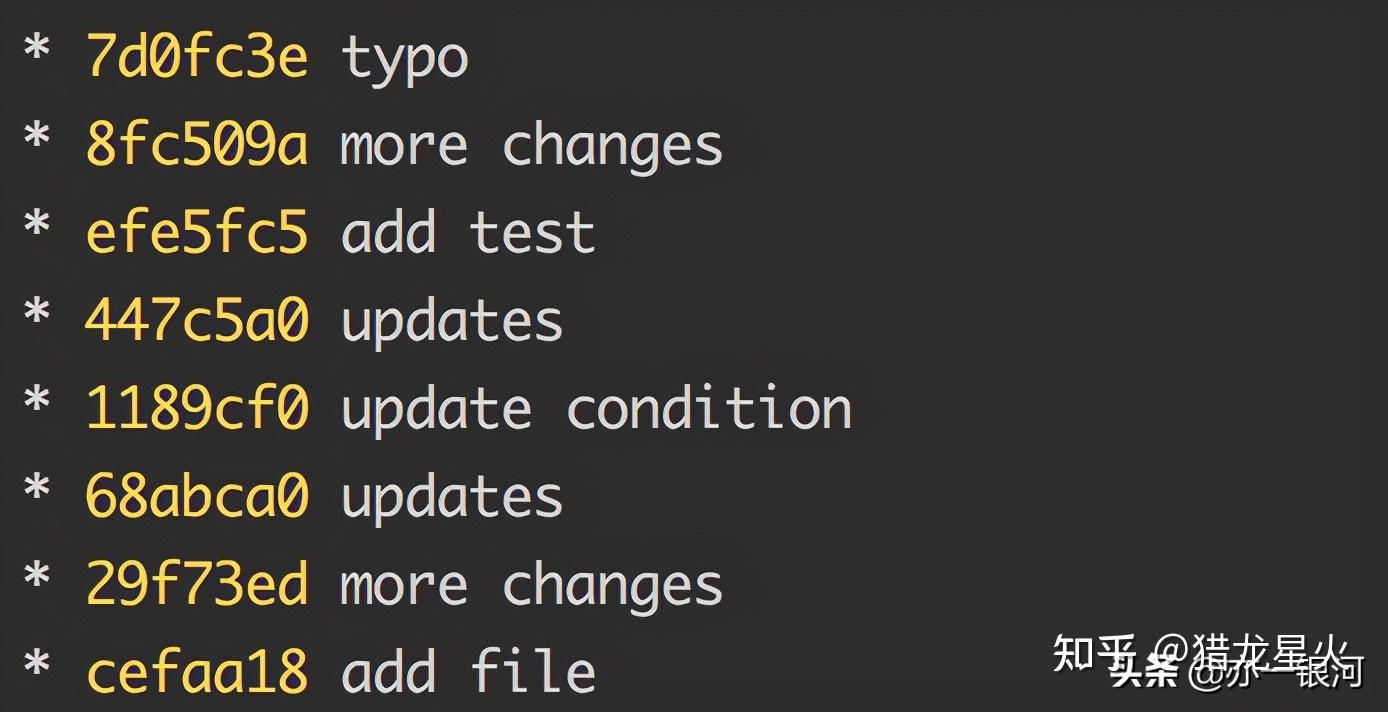
Task: Select commit hash 8fc509a
Action: [x=197, y=146]
